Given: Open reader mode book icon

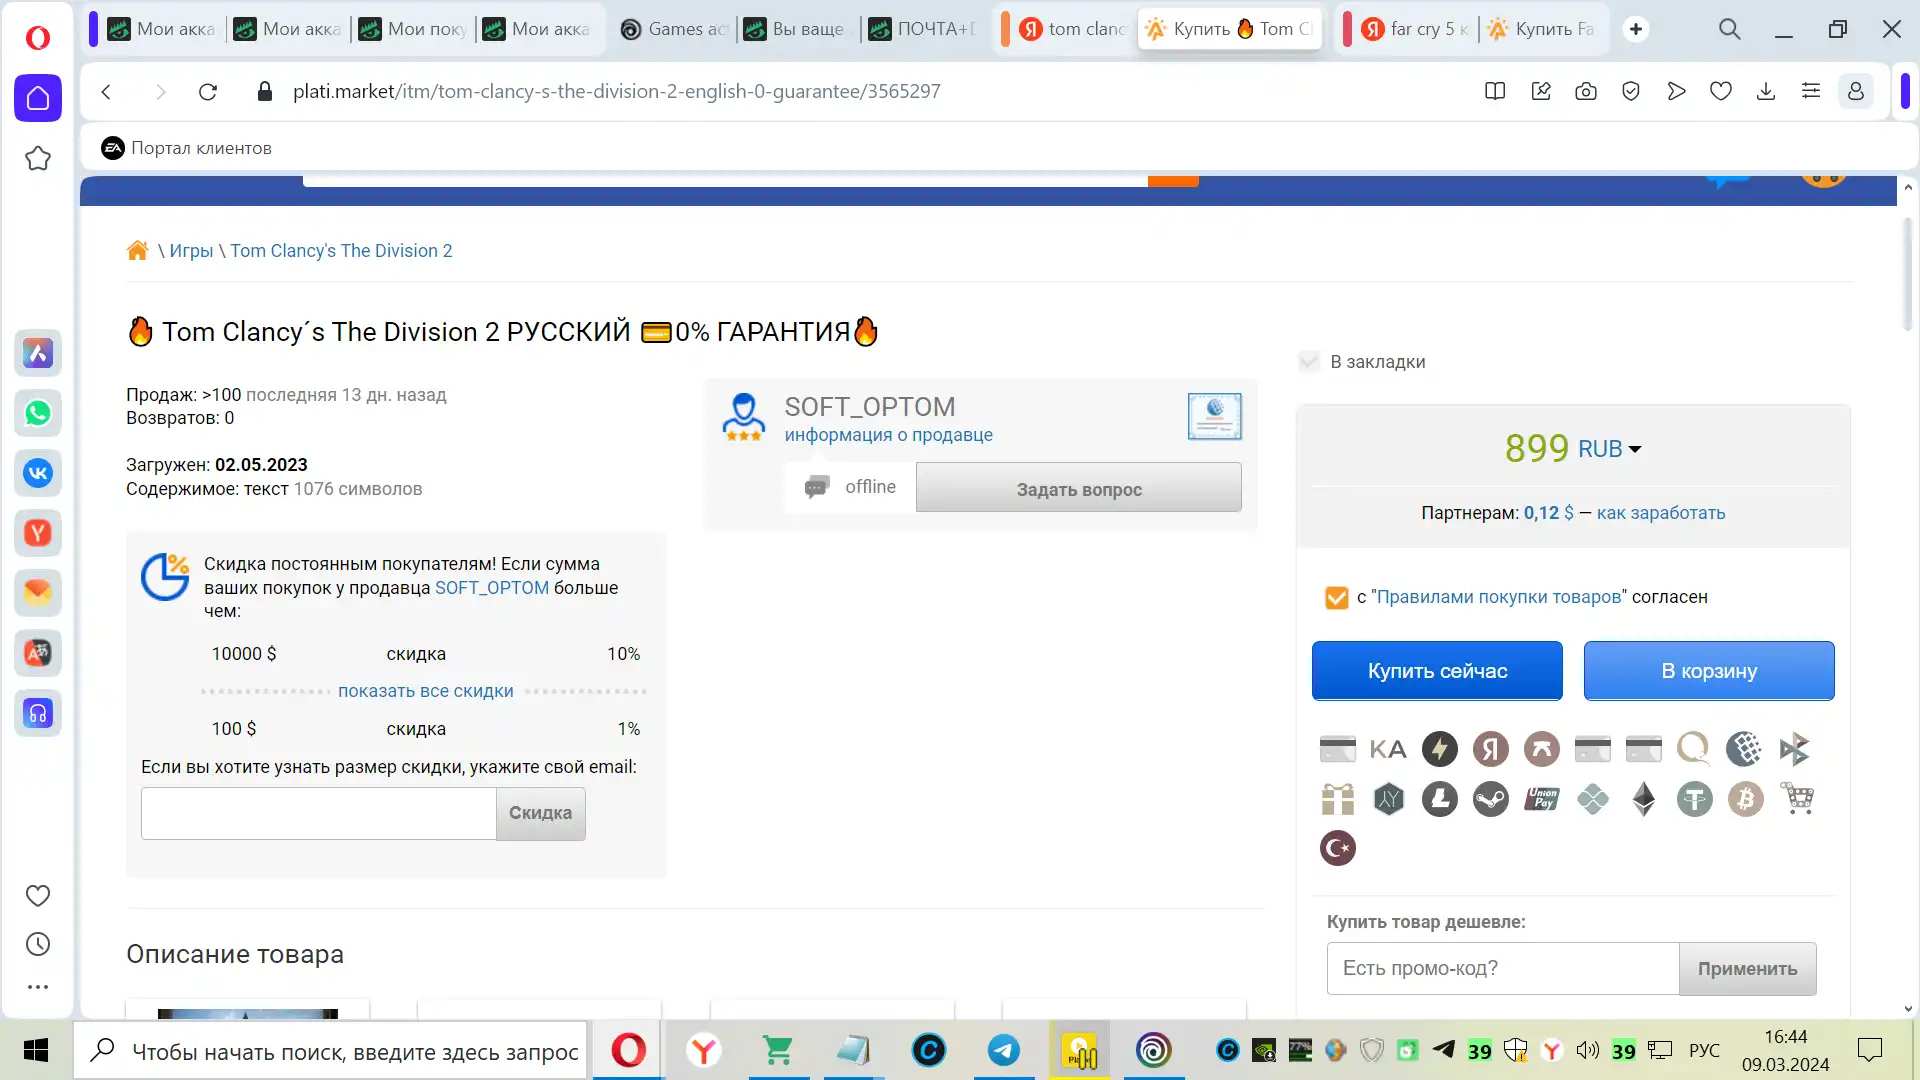Looking at the screenshot, I should coord(1495,92).
